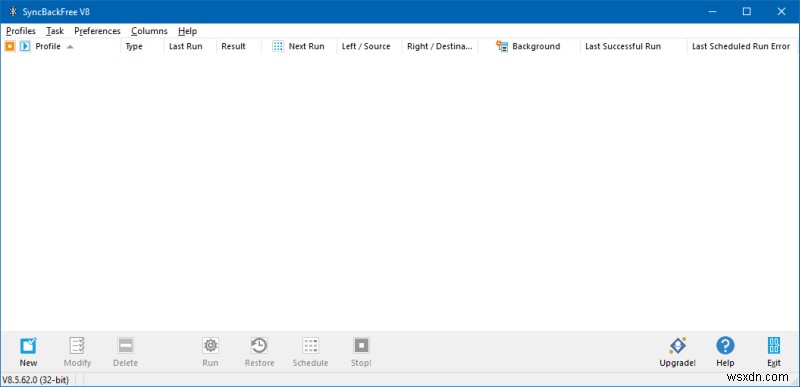This screenshot has width=800, height=387.
Task: Click the Run gear icon
Action: pos(210,346)
